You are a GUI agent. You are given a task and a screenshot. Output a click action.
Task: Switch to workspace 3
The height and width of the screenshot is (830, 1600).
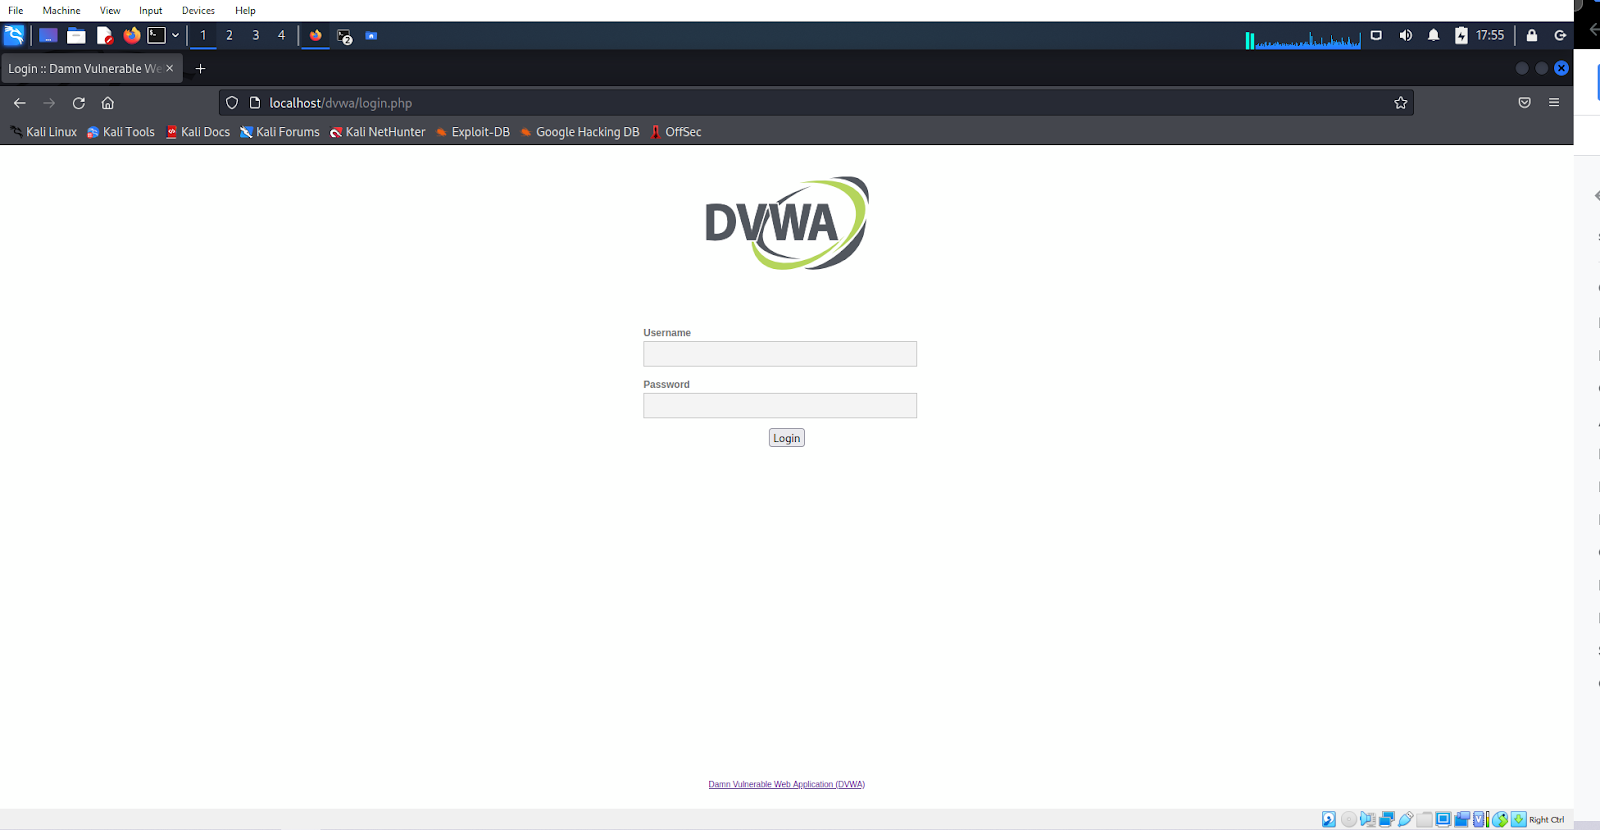click(x=255, y=35)
